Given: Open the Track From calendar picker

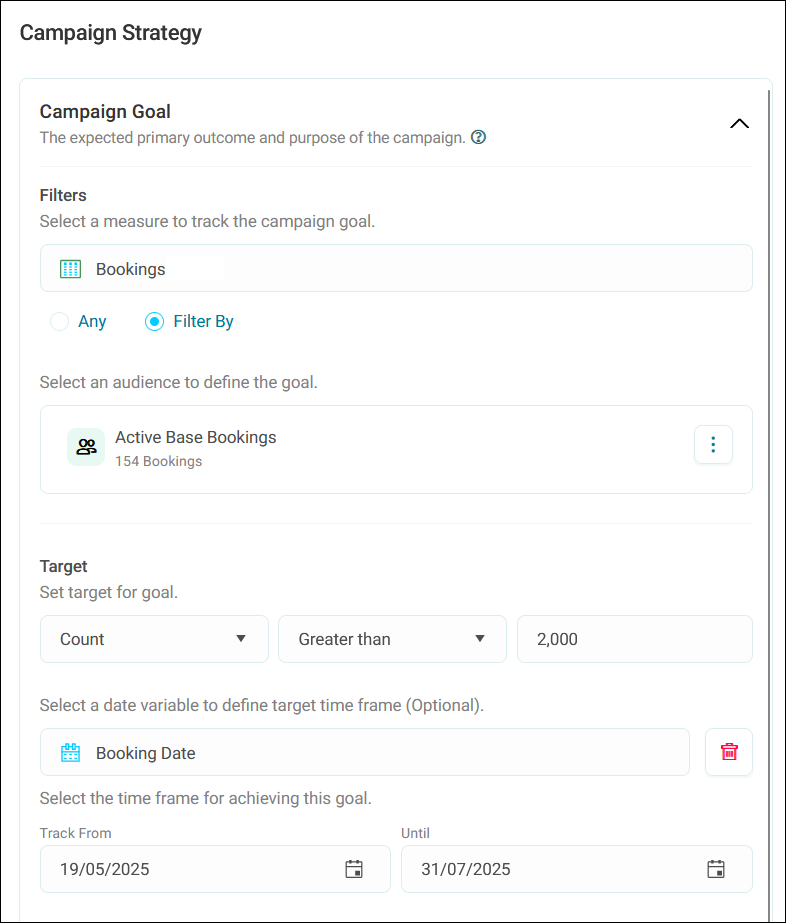Looking at the screenshot, I should pos(354,869).
